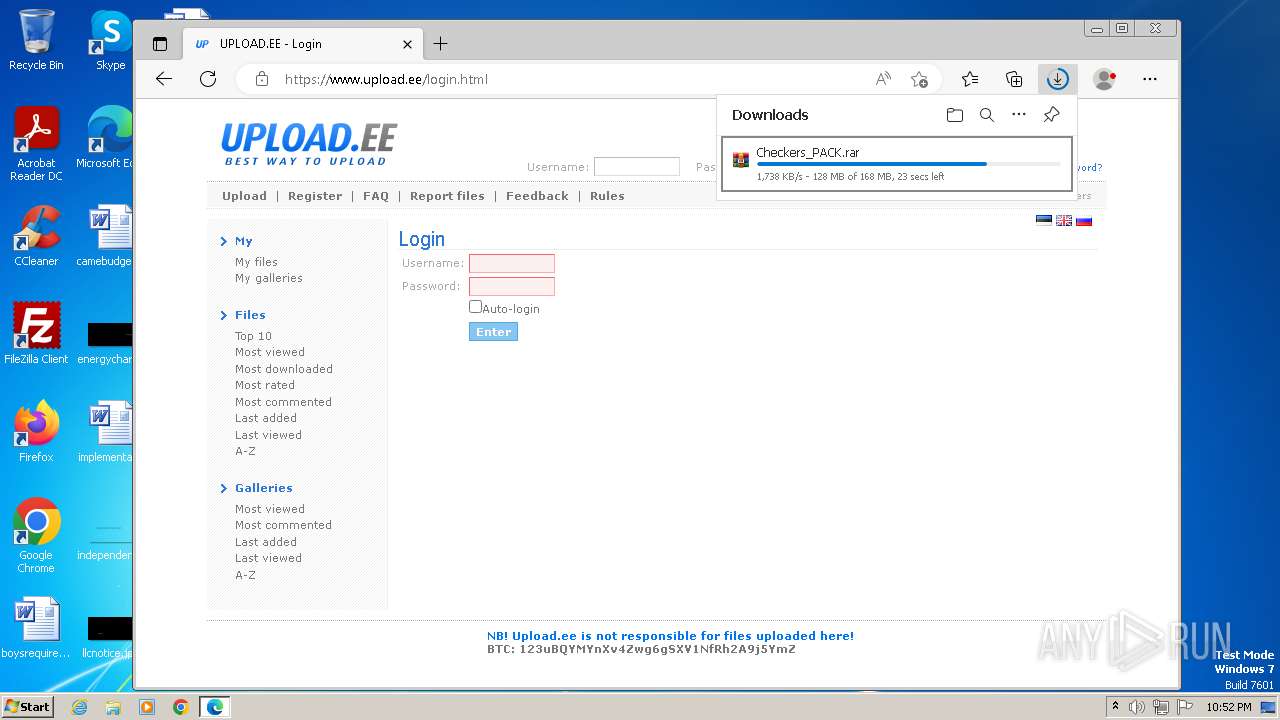Open volume control in system tray
Image resolution: width=1280 pixels, height=720 pixels.
[x=1137, y=707]
